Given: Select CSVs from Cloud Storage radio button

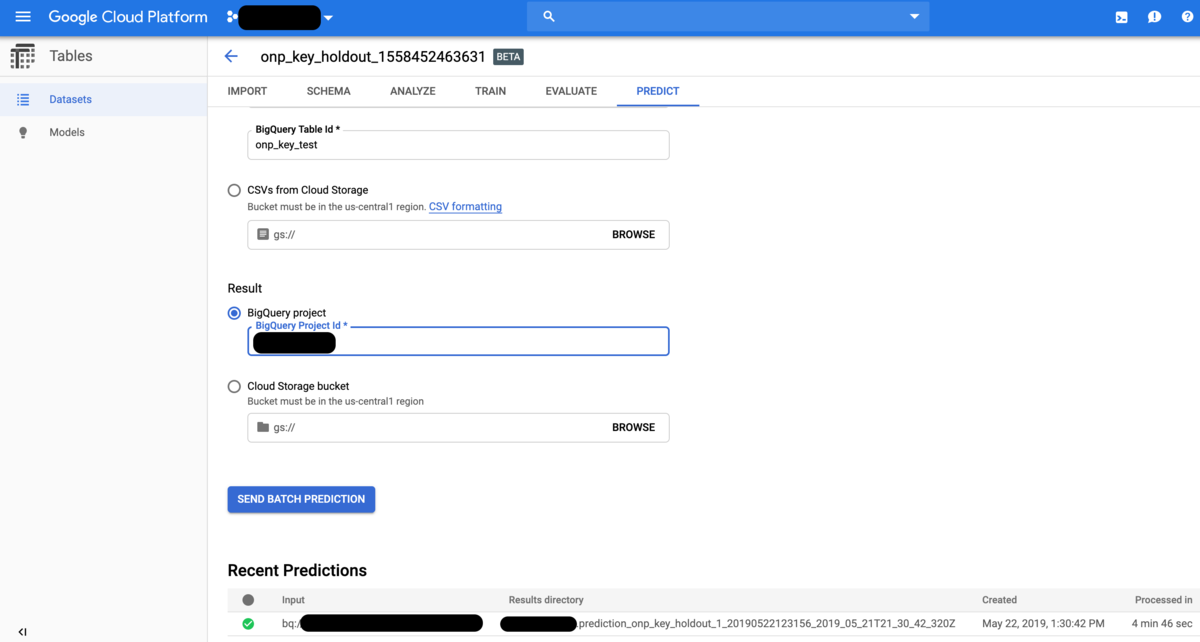Looking at the screenshot, I should coord(234,190).
